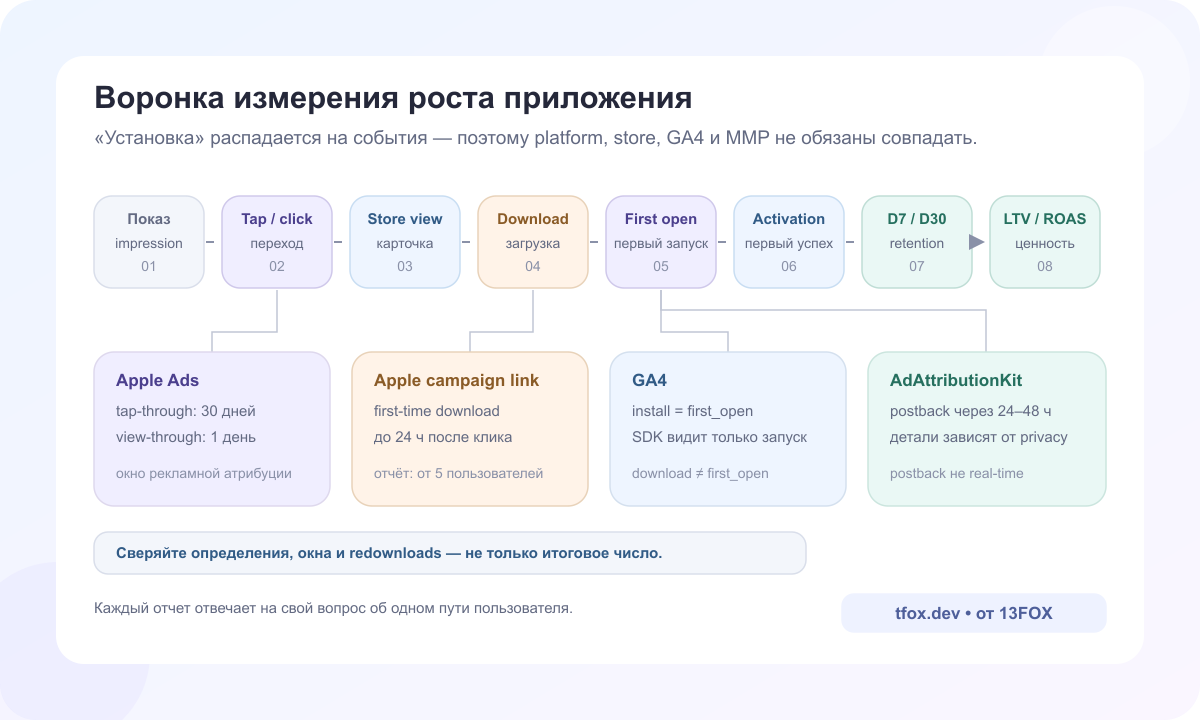The height and width of the screenshot is (720, 1200).
Task: Open the 'Apple Ads' card heading
Action: pos(157,380)
